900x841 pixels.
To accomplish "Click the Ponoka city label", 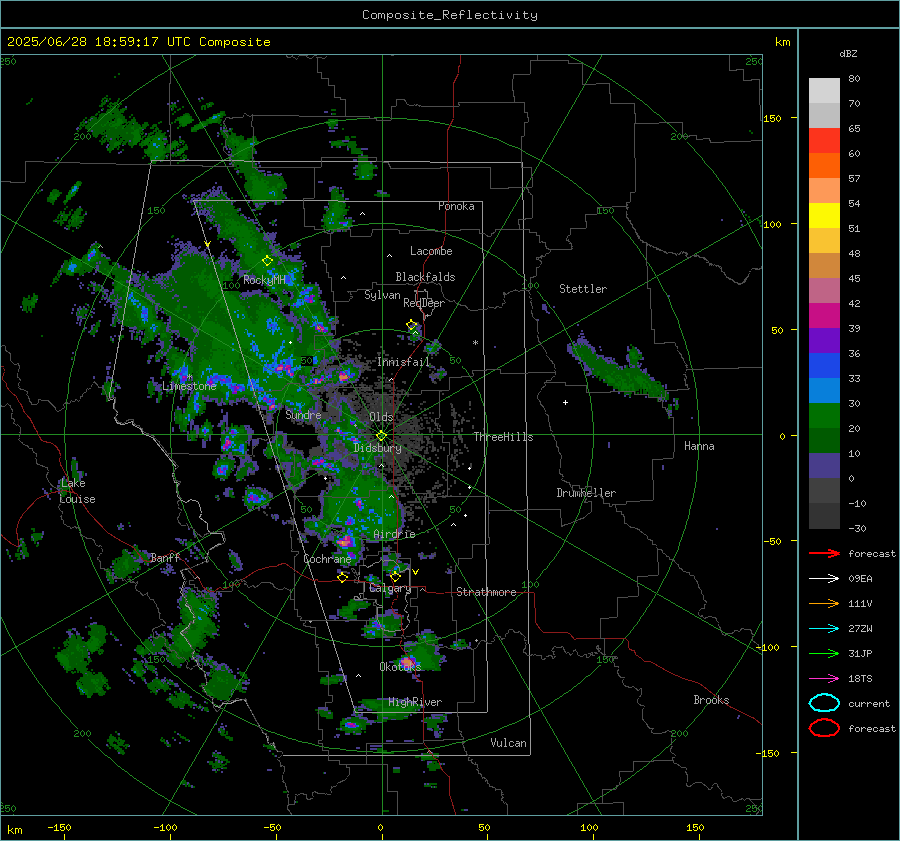I will click(456, 206).
